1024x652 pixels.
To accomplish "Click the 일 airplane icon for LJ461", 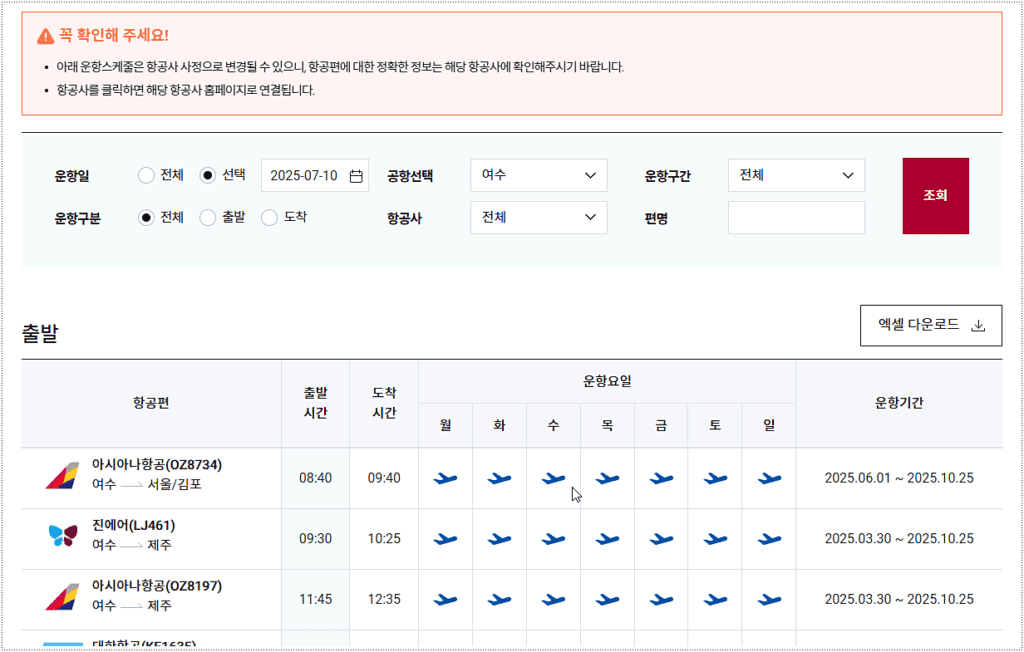I will (769, 539).
